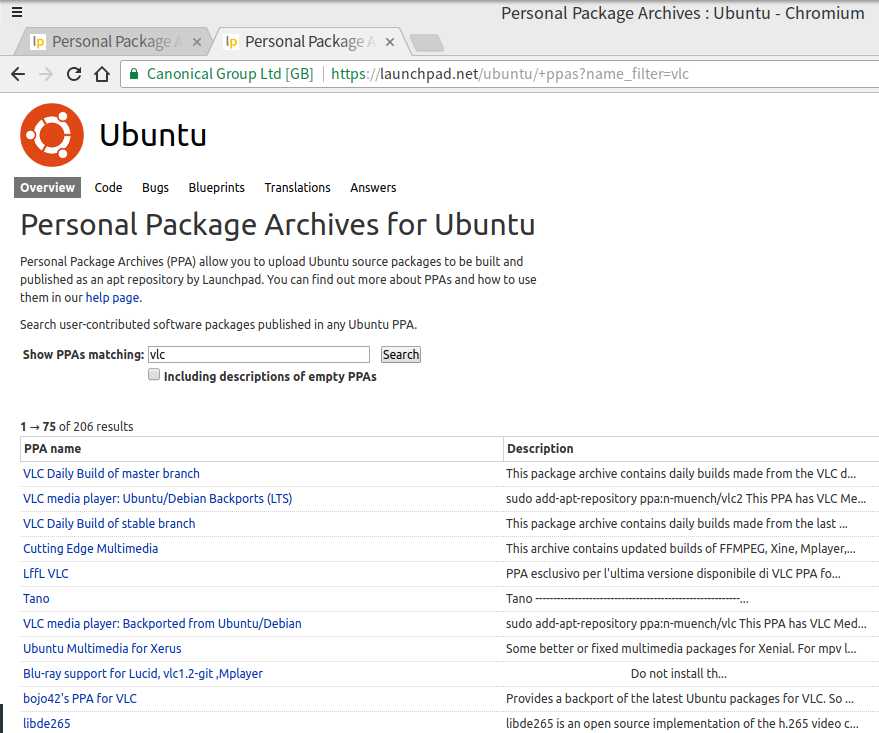Screen dimensions: 879x733
Task: Open a new browser tab
Action: tap(427, 43)
